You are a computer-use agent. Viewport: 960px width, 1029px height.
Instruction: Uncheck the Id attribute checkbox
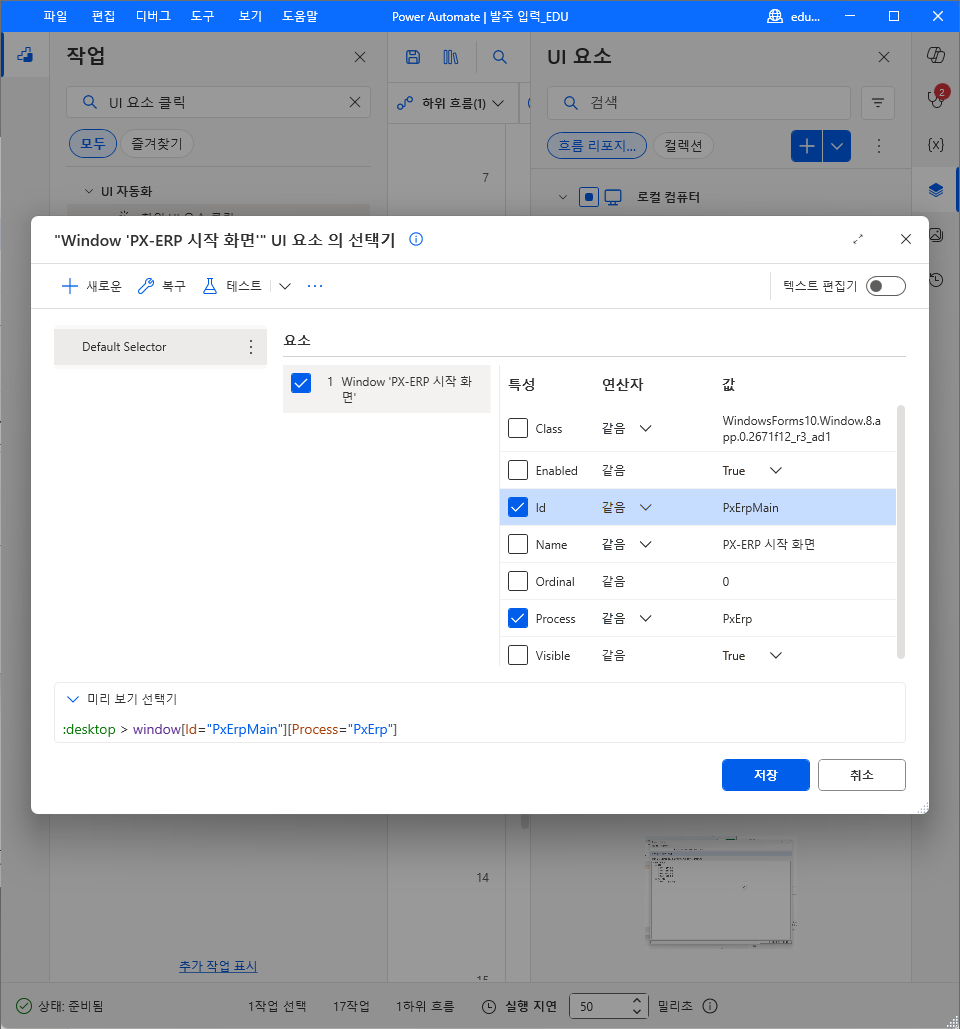pyautogui.click(x=518, y=507)
